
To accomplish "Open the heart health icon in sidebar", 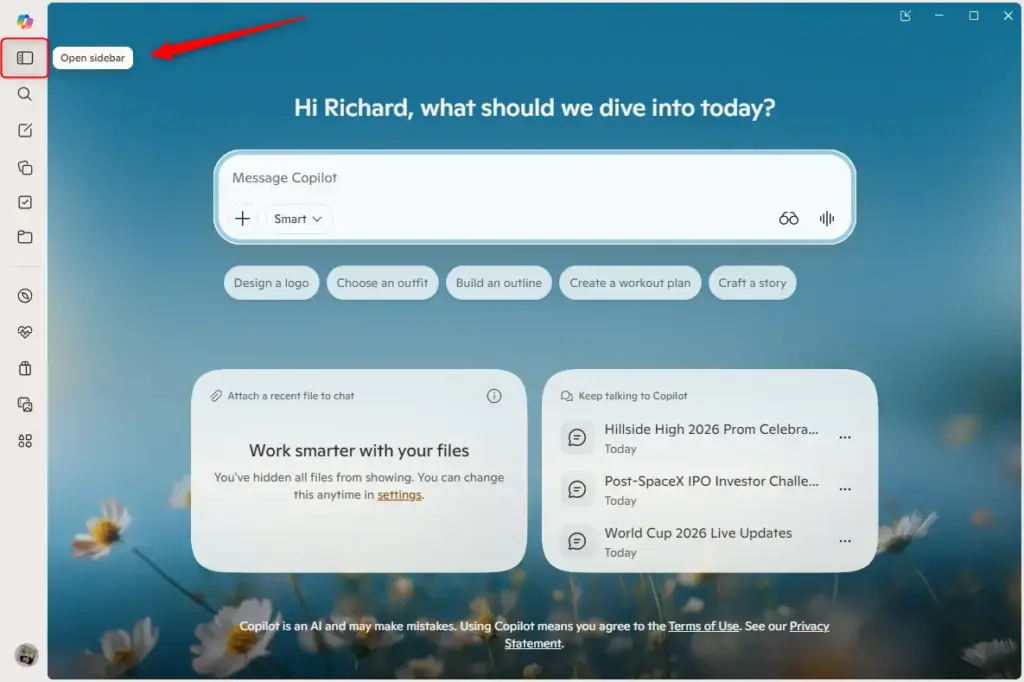I will 25,332.
